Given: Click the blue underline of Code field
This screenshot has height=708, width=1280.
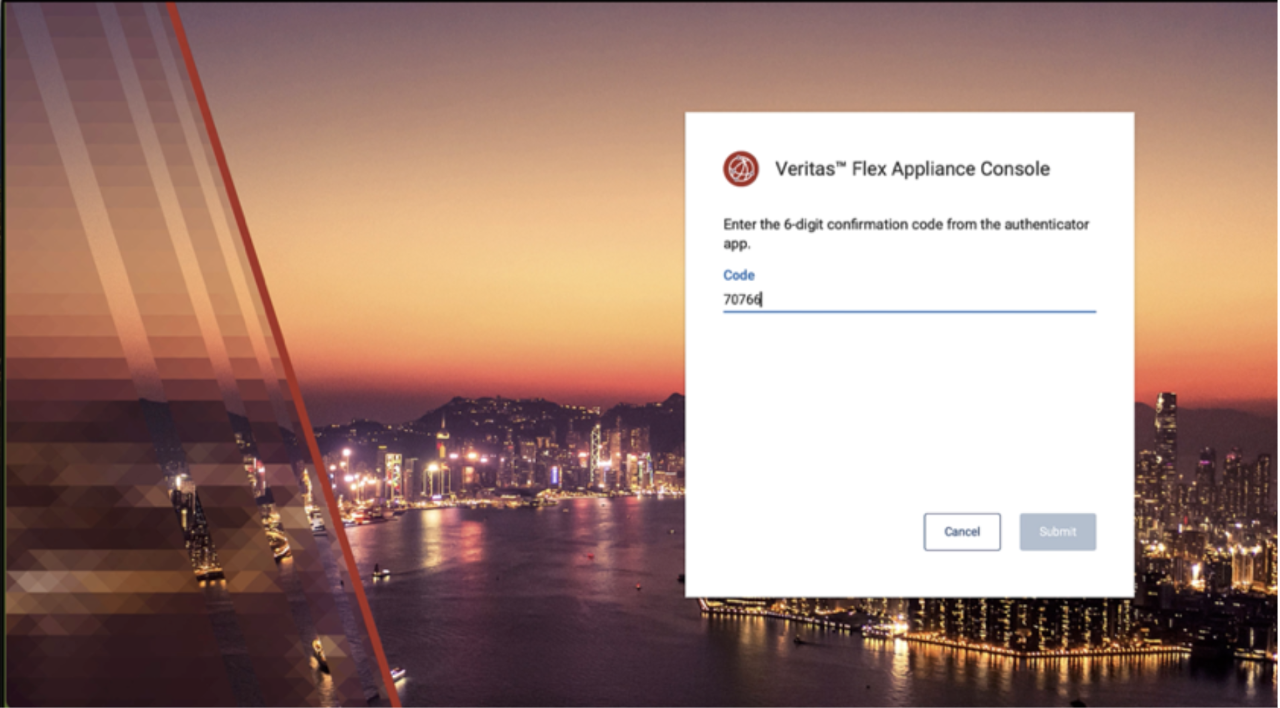Looking at the screenshot, I should pyautogui.click(x=909, y=311).
